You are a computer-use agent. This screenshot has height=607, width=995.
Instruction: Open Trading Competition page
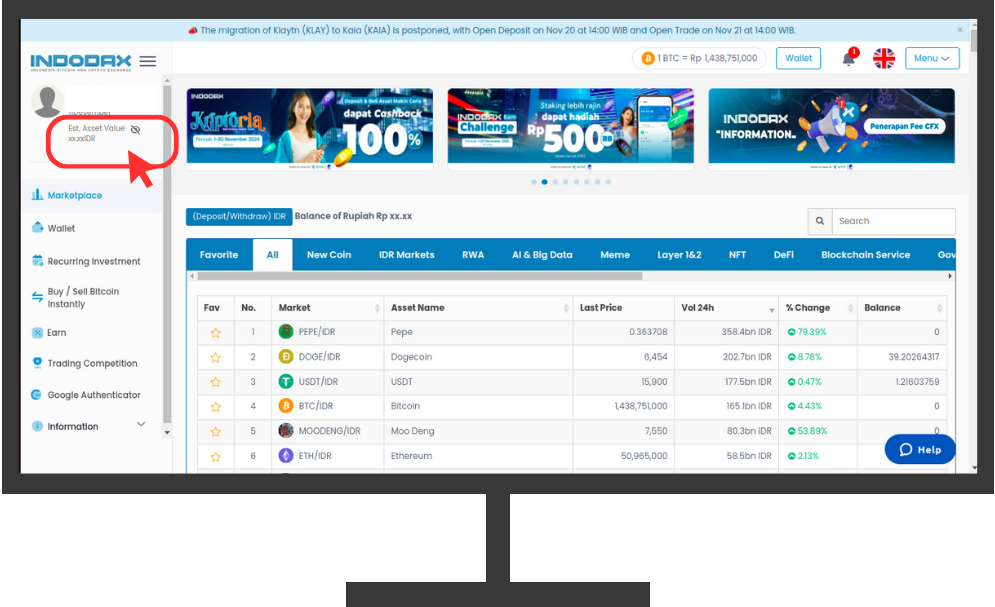[92, 363]
